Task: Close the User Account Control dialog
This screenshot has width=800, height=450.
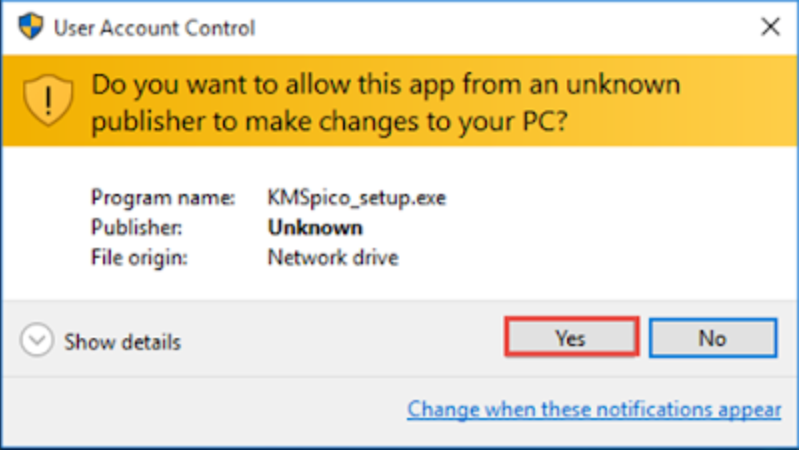Action: pos(770,27)
